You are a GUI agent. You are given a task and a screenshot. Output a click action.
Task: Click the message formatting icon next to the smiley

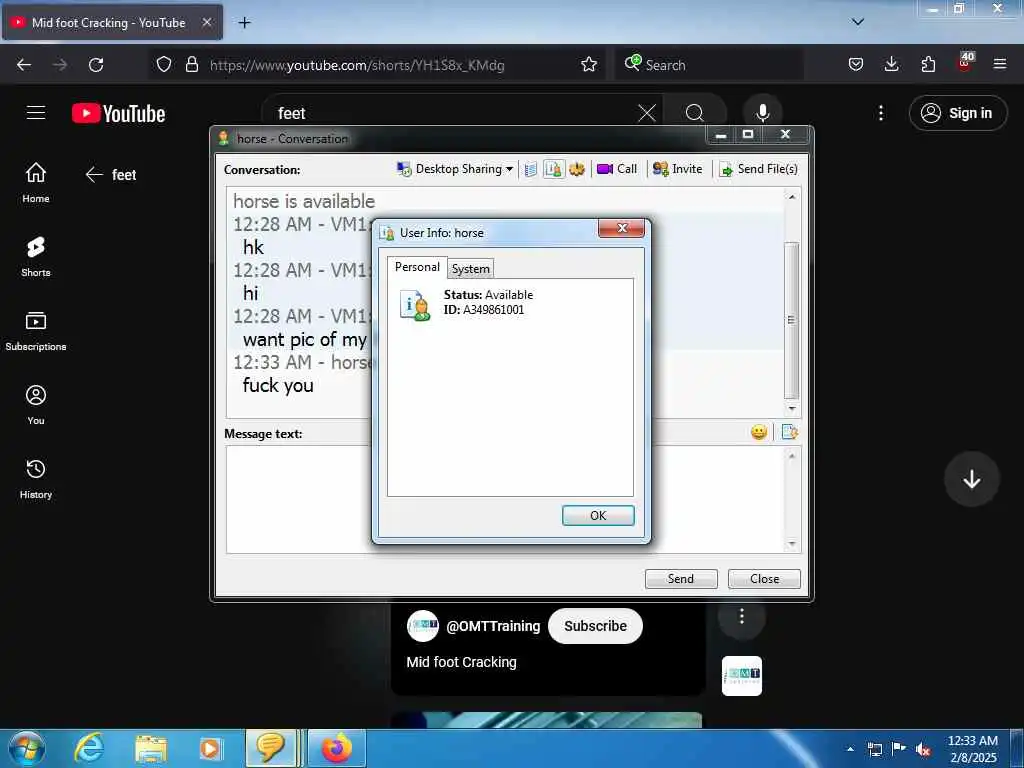click(789, 432)
